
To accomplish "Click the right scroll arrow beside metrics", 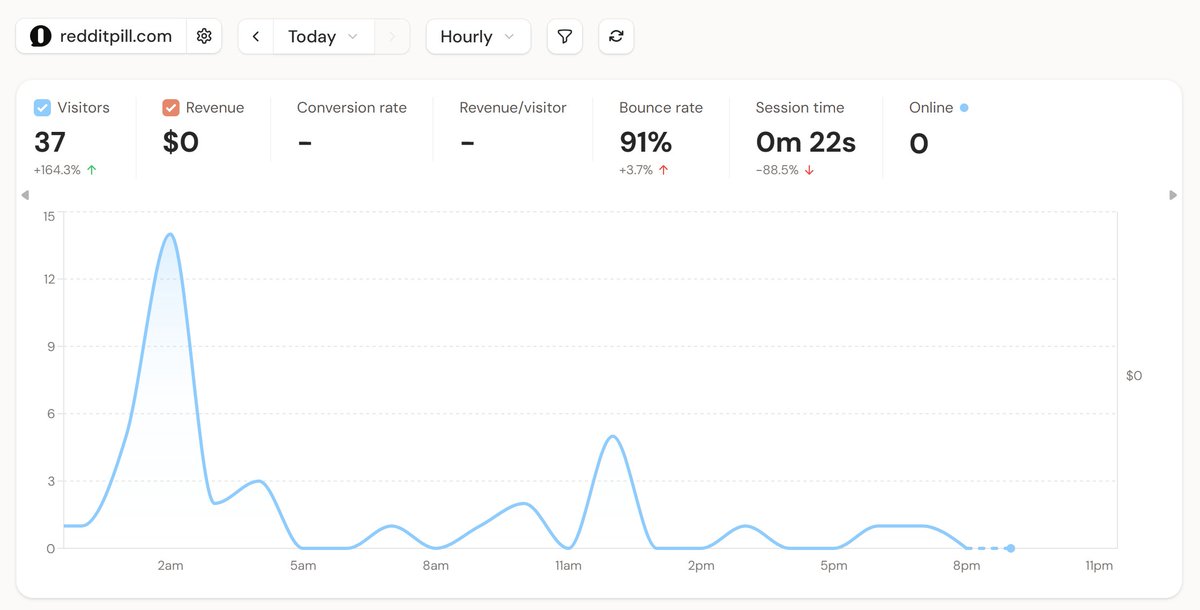I will coord(1173,195).
